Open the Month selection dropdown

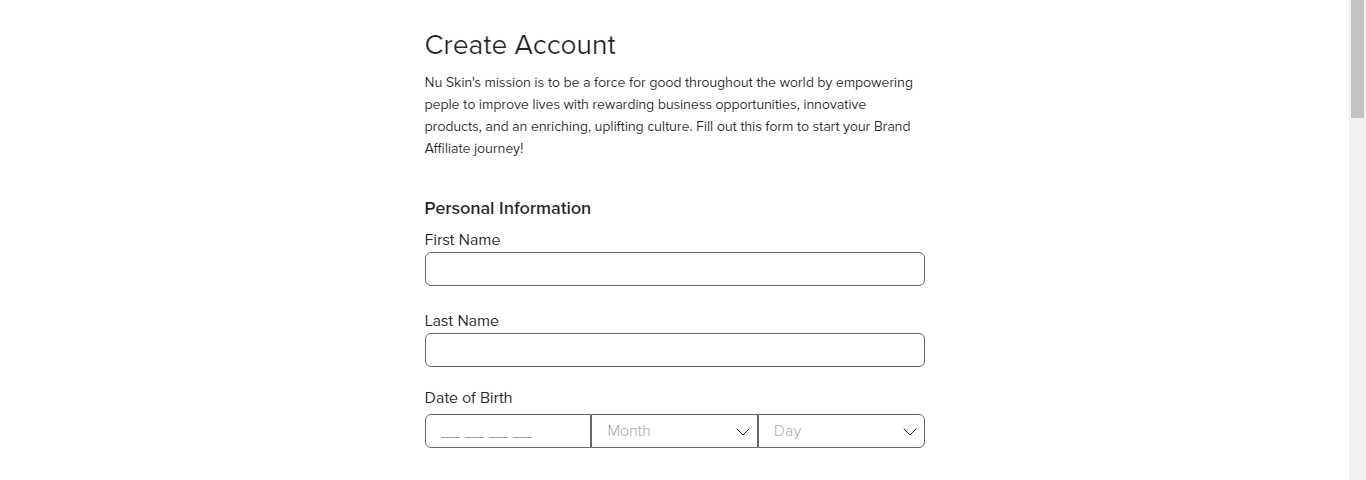point(675,431)
